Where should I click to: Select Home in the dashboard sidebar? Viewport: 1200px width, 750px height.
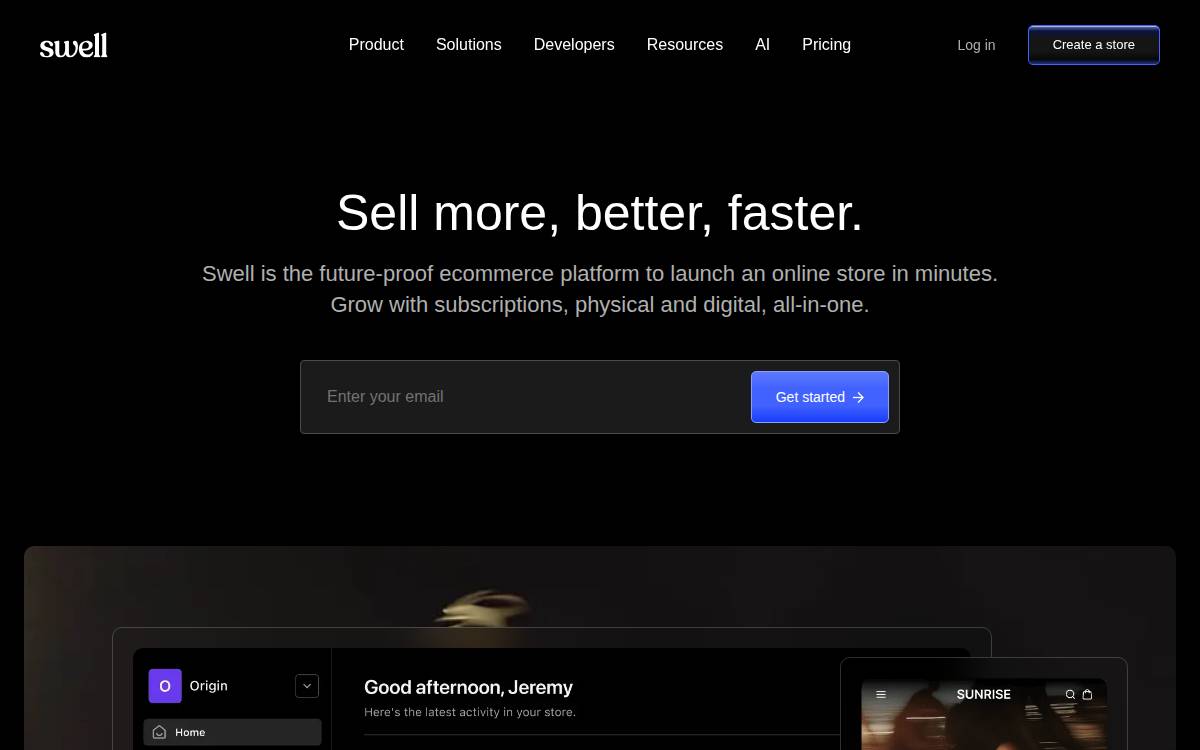coord(232,732)
